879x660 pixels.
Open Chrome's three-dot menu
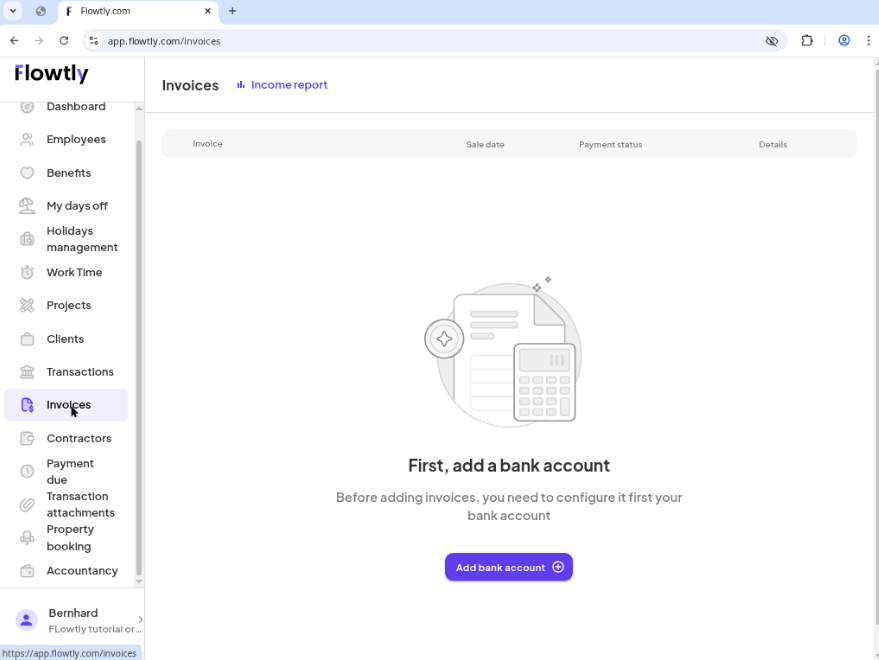pyautogui.click(x=868, y=41)
